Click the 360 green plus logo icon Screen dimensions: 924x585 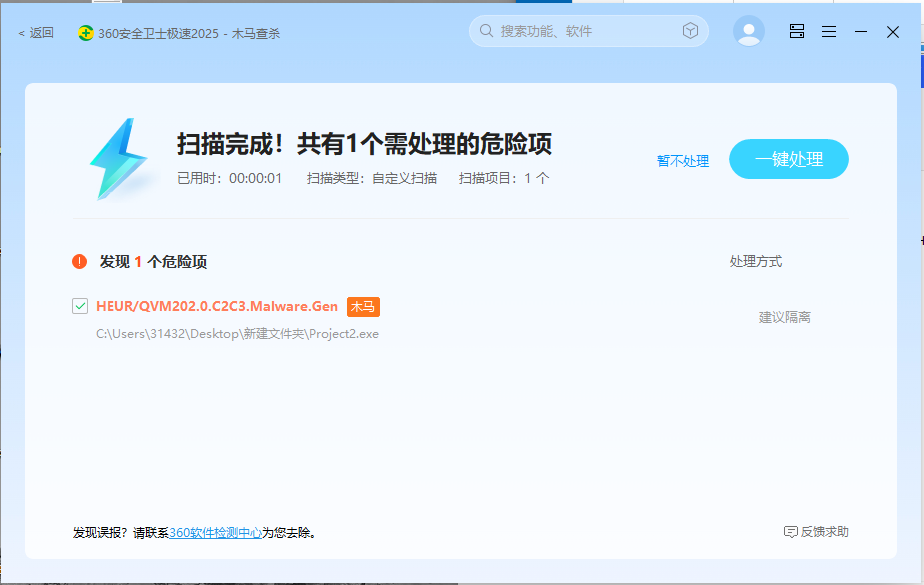tap(85, 33)
